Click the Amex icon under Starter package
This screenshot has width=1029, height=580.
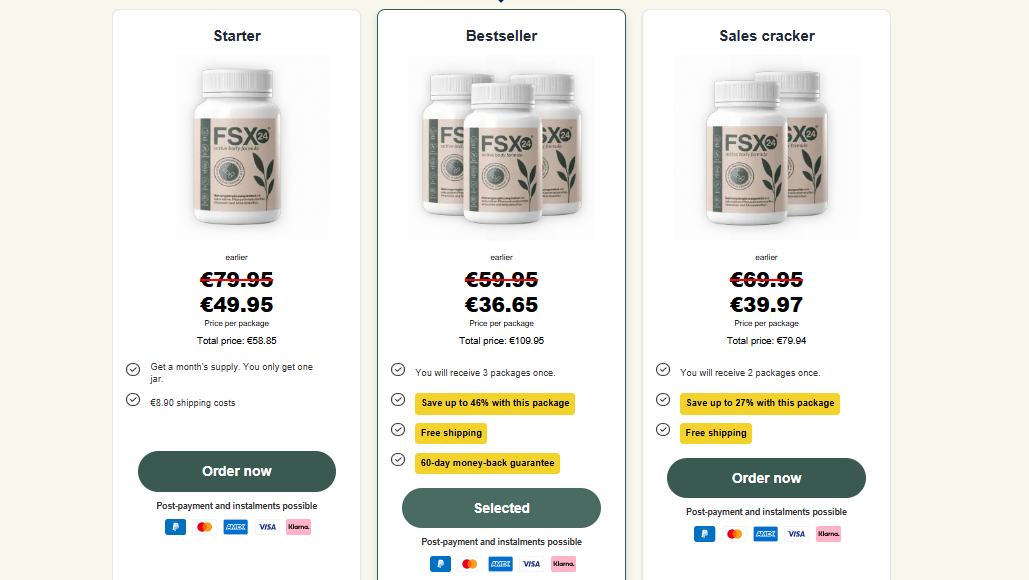point(235,527)
